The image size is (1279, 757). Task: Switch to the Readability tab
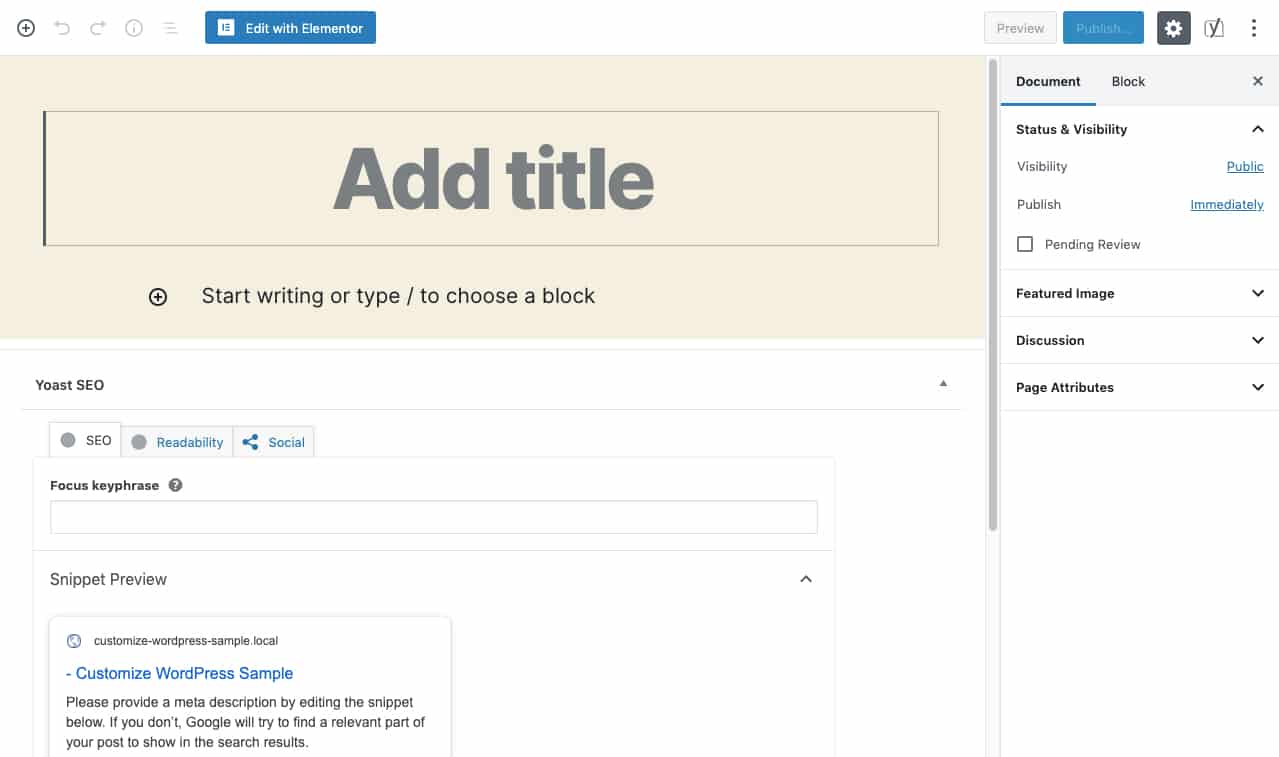[x=188, y=441]
